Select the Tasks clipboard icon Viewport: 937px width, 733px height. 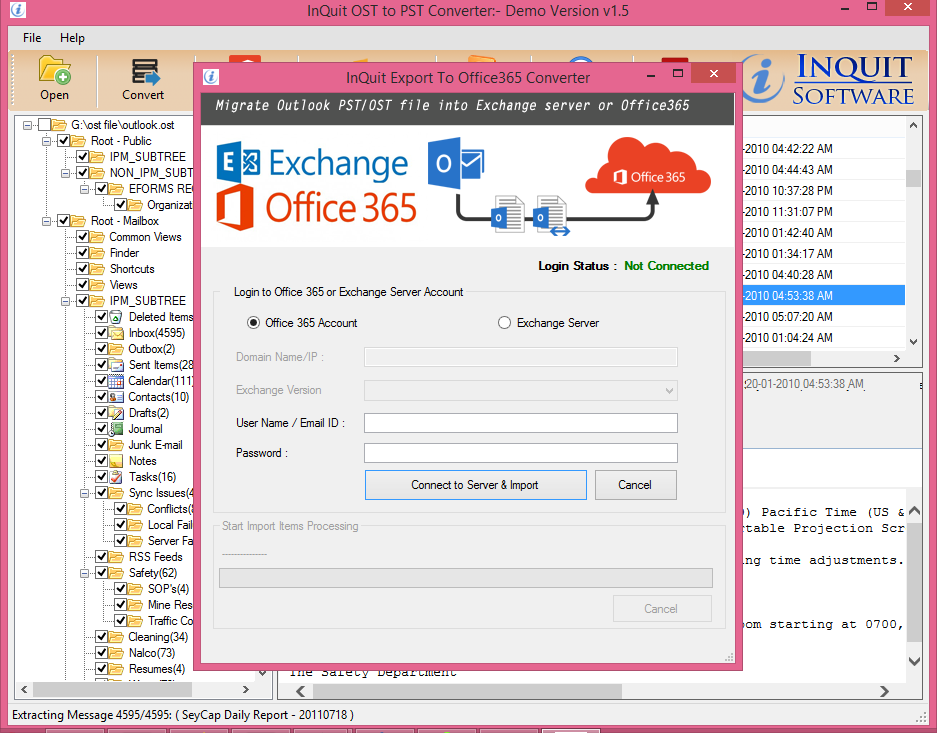pyautogui.click(x=117, y=477)
